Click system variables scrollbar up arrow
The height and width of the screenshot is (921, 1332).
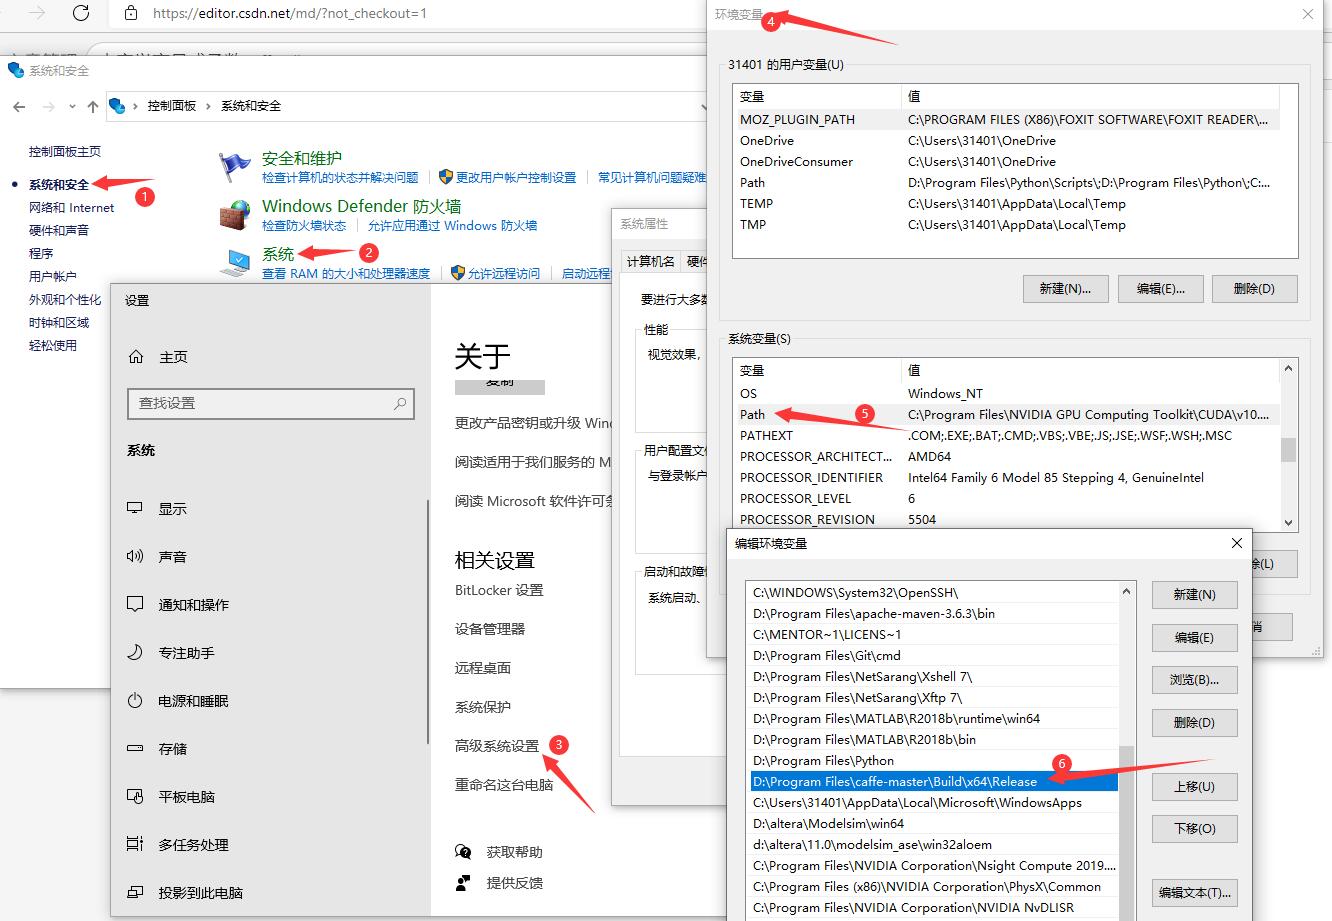[x=1288, y=368]
